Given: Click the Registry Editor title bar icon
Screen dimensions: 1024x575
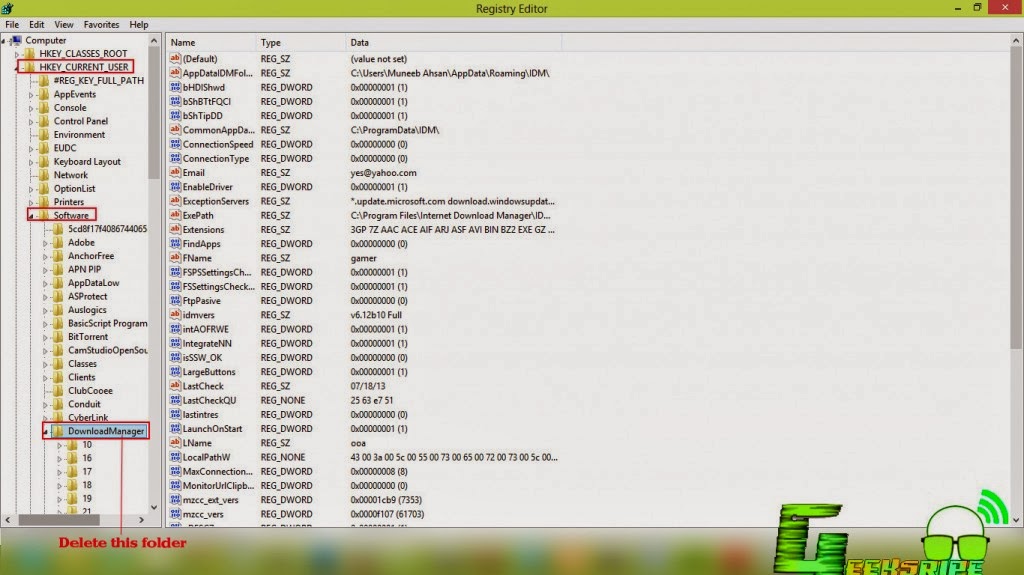Looking at the screenshot, I should click(7, 8).
